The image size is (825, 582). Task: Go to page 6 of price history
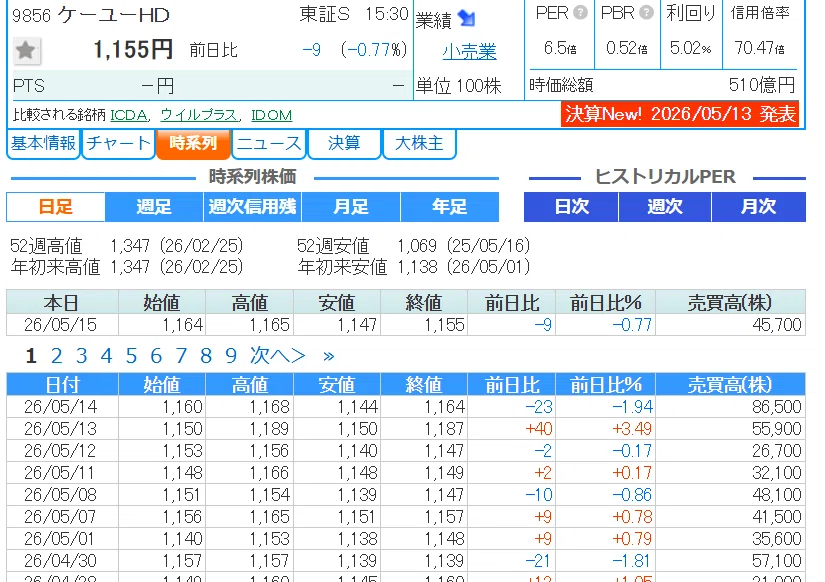pos(156,356)
